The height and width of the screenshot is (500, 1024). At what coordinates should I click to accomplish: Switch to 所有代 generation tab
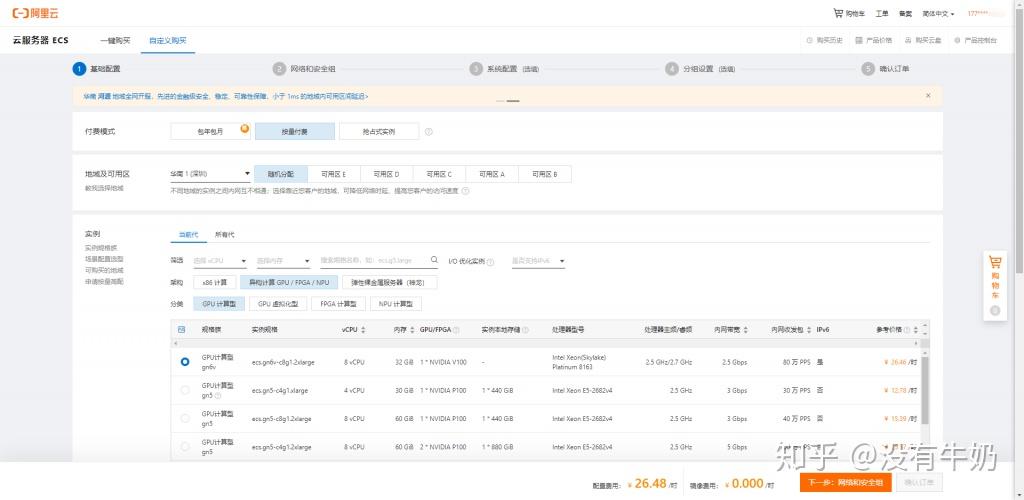[225, 234]
